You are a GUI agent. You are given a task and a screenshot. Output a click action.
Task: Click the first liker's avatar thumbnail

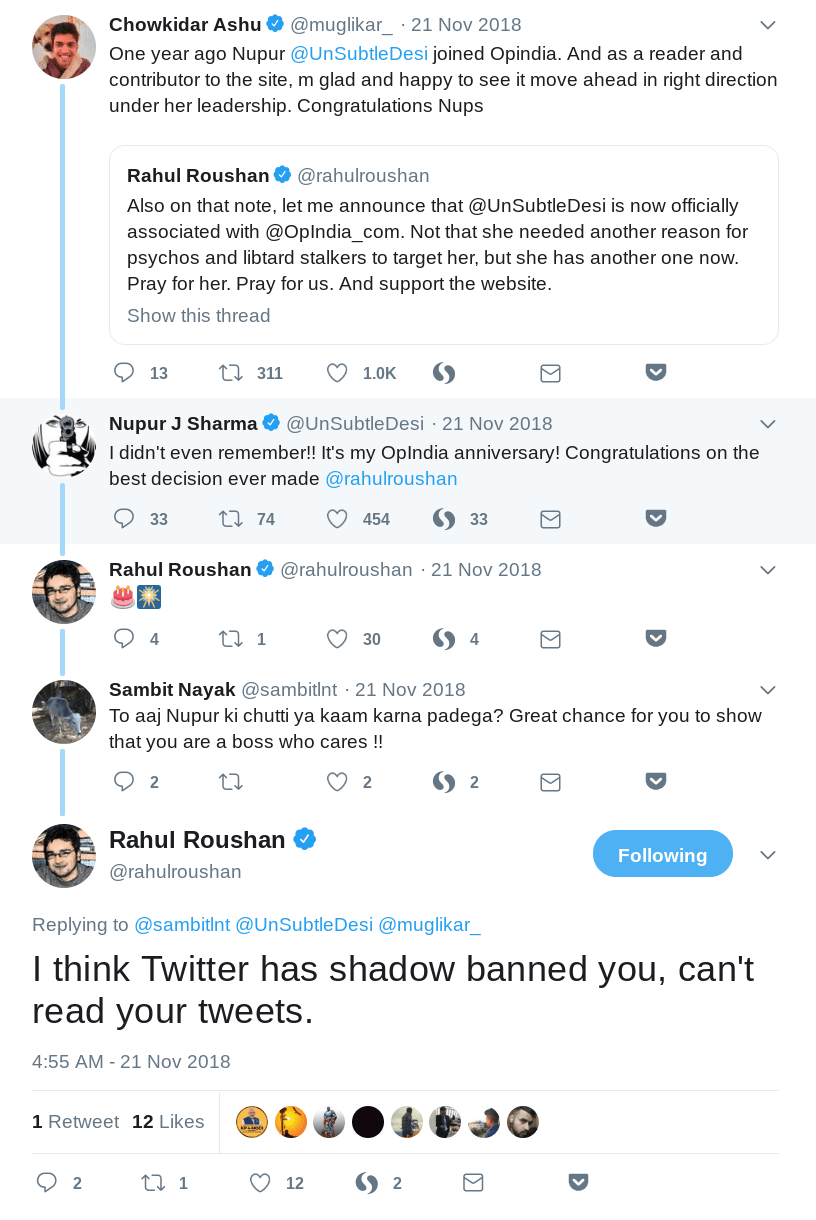252,1121
